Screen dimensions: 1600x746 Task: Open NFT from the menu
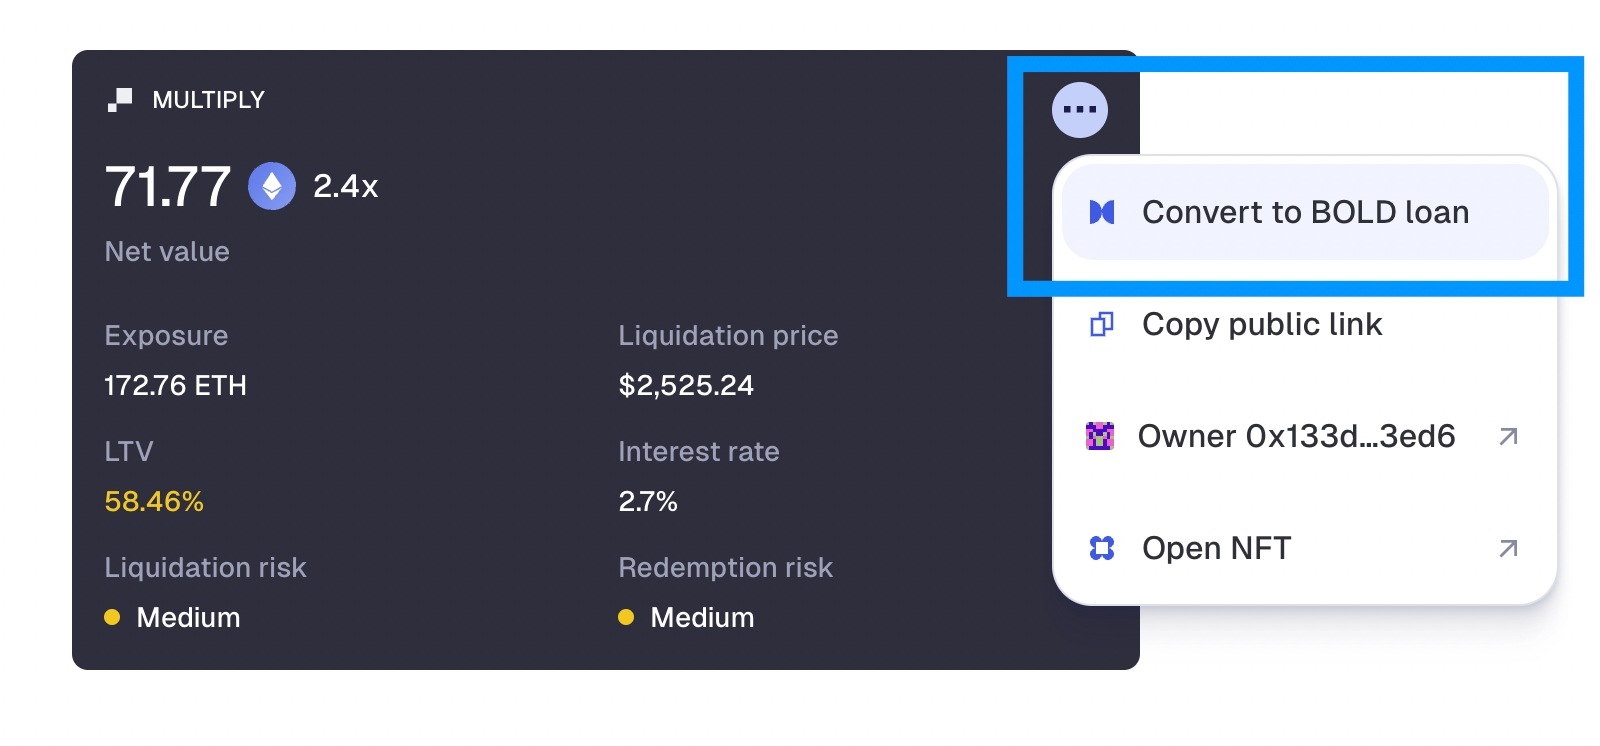(1216, 548)
